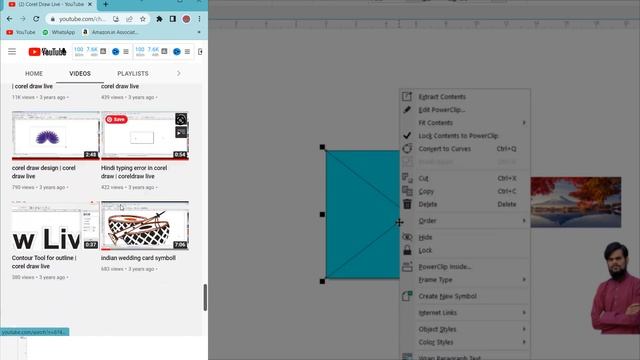Open the WhatsApp bookmark
The image size is (640, 360).
coord(59,32)
